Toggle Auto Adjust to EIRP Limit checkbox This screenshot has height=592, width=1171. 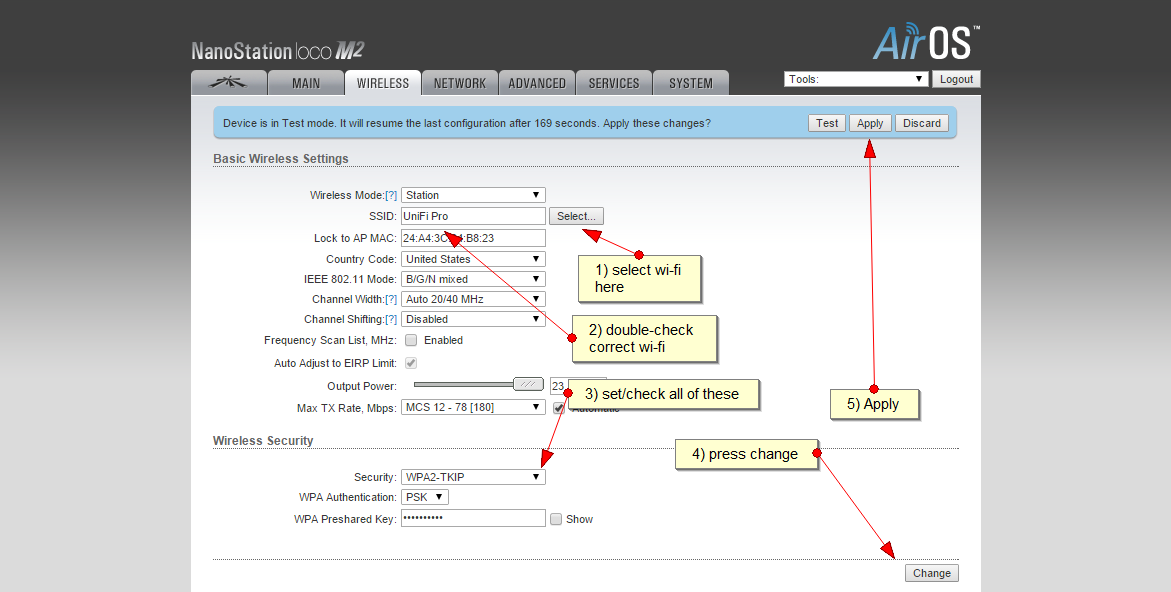411,363
